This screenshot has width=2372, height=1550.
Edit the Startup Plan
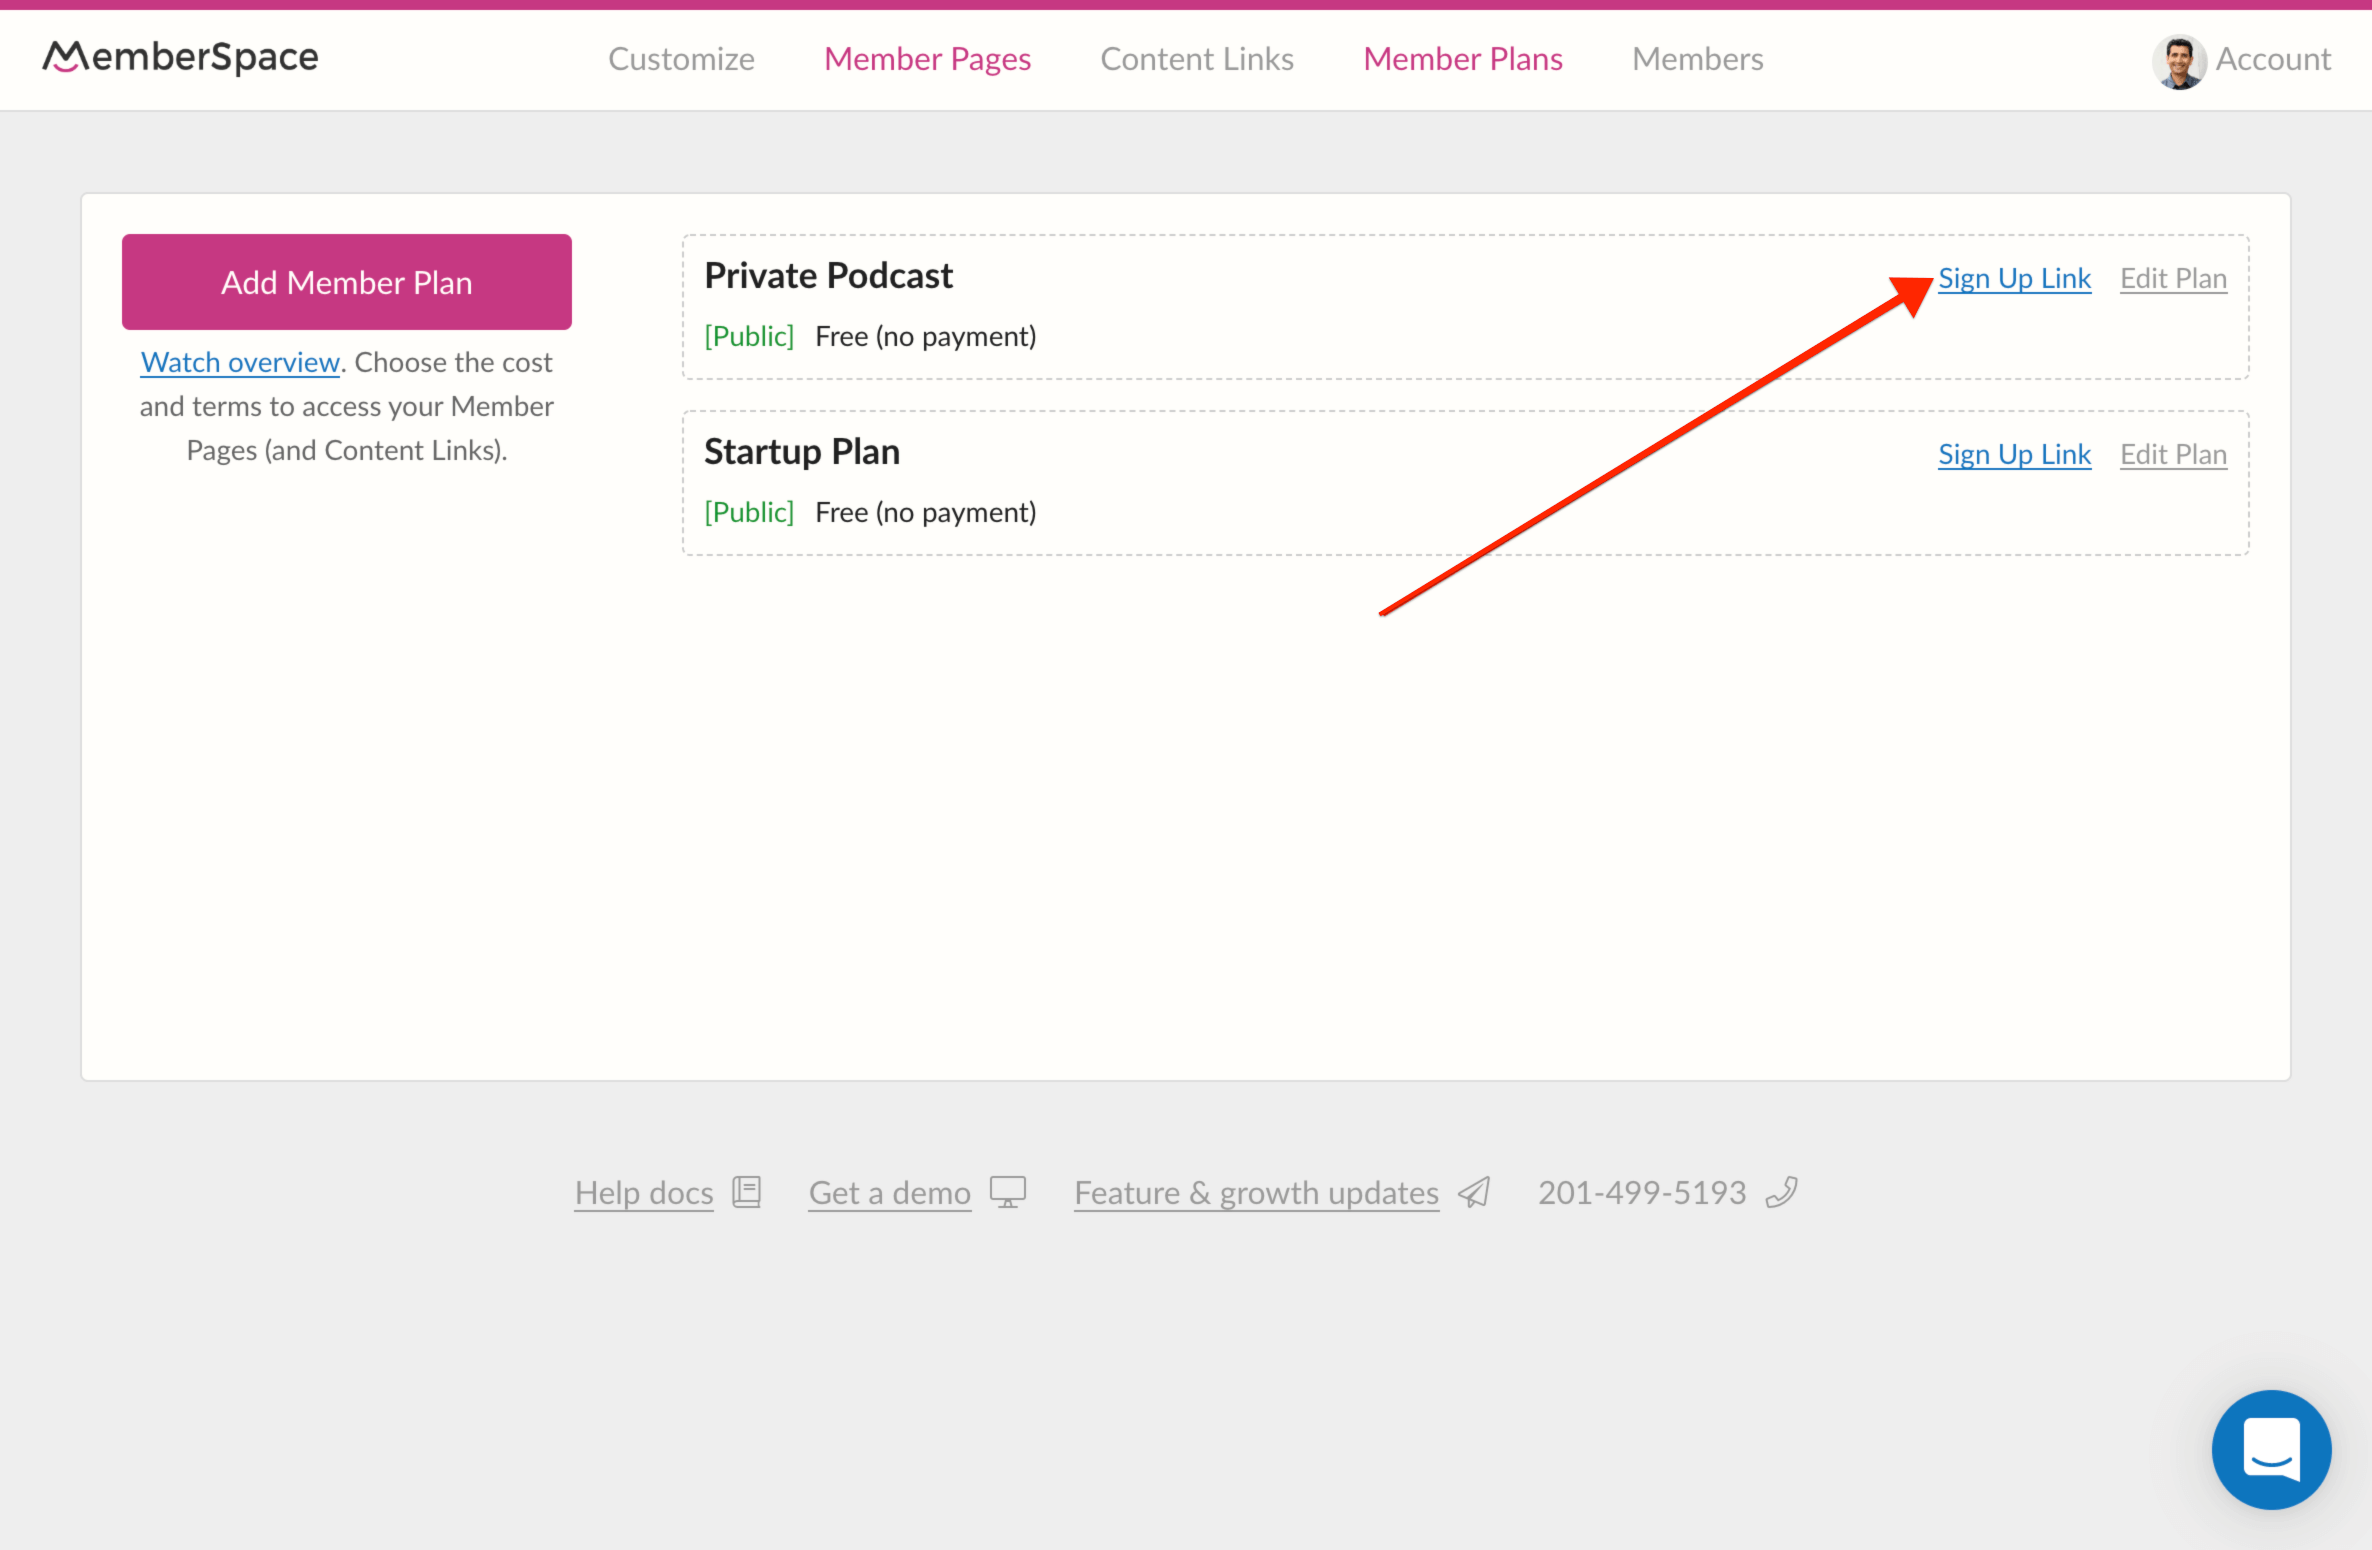(2173, 454)
